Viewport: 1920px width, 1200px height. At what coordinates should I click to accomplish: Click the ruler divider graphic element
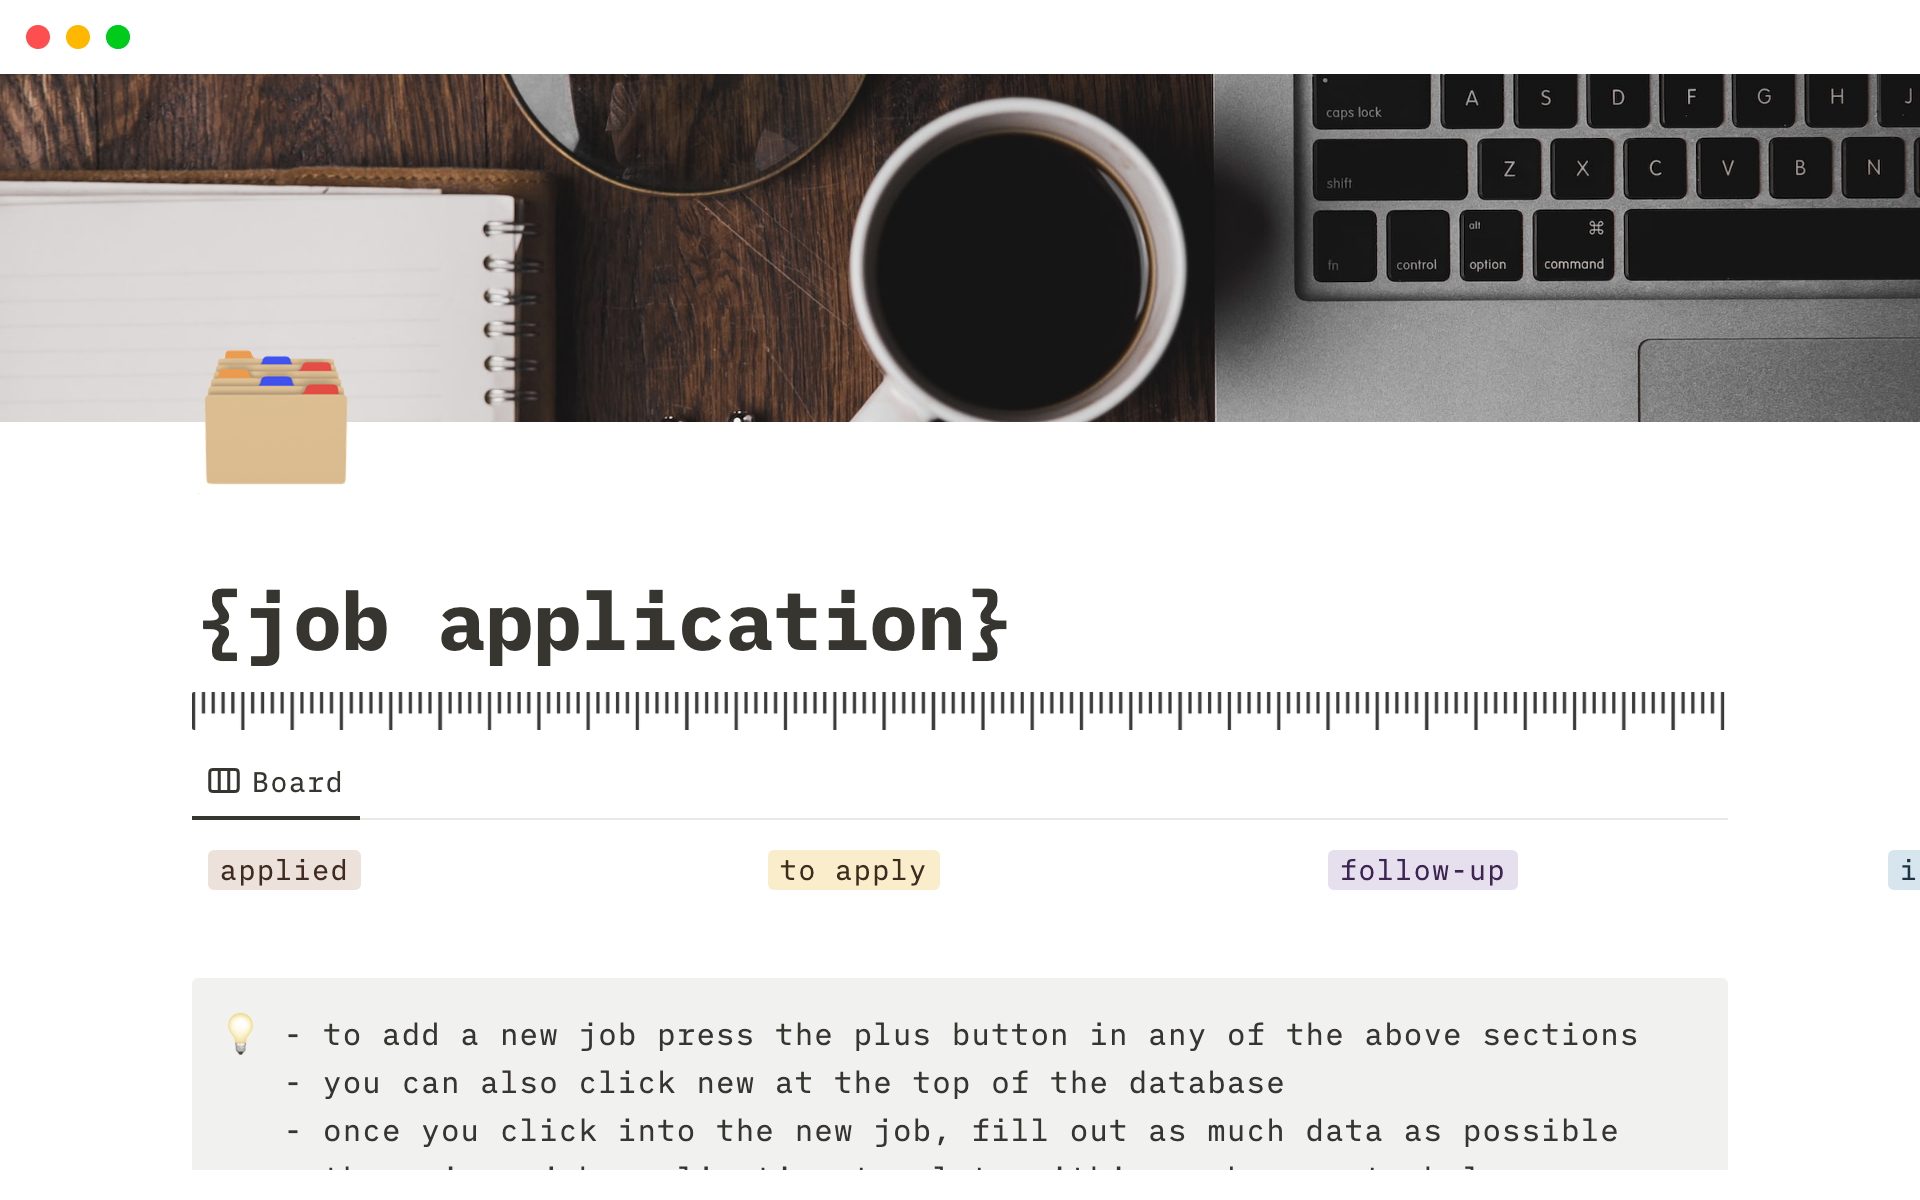click(959, 706)
